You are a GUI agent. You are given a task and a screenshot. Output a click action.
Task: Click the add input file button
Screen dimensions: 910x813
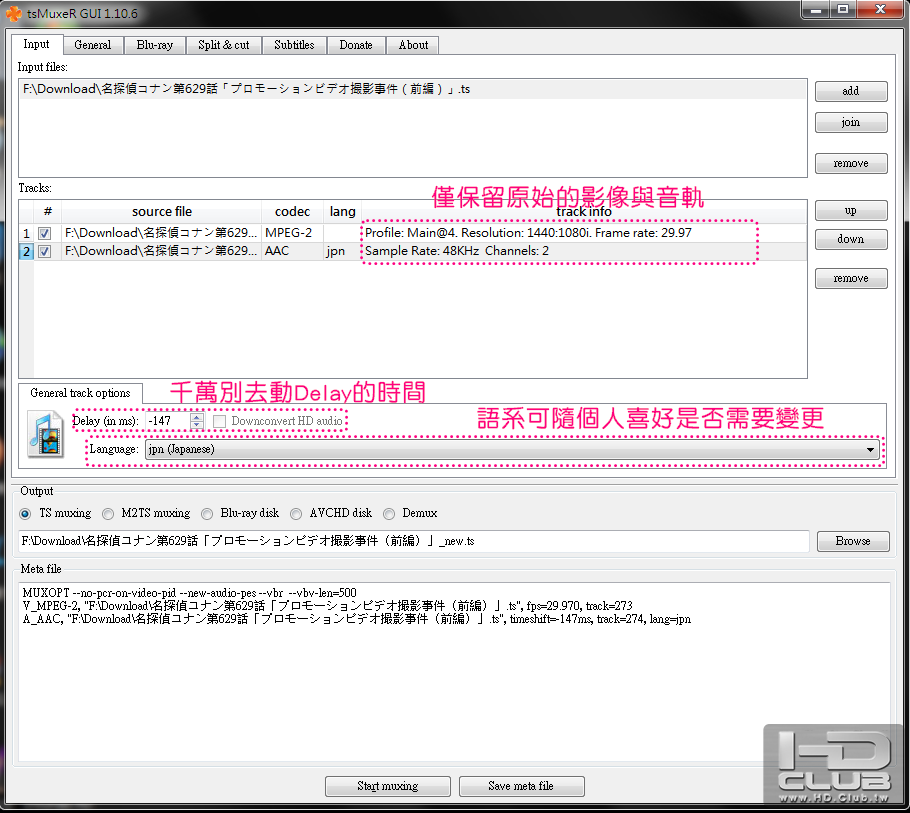coord(851,91)
